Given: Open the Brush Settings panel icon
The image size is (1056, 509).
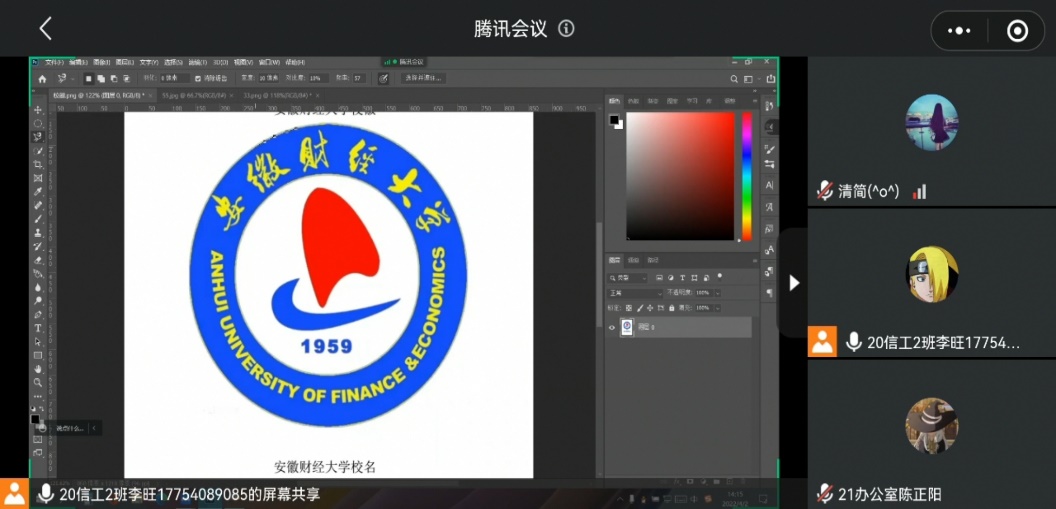Looking at the screenshot, I should [770, 149].
